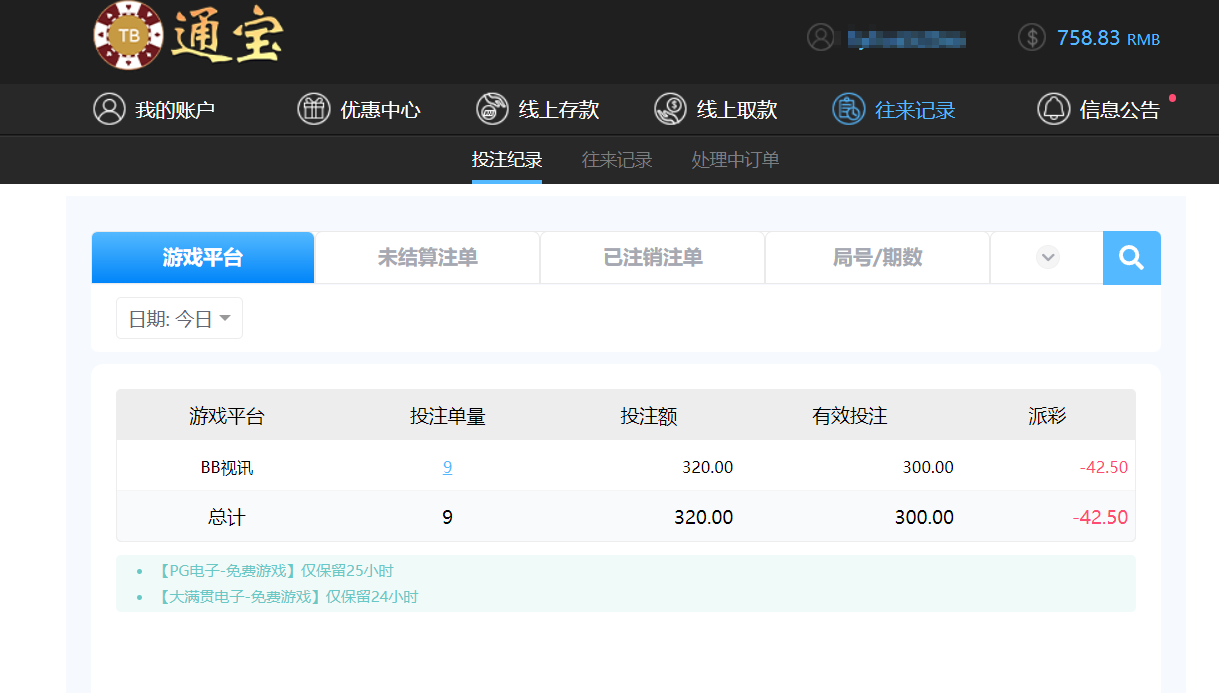The image size is (1219, 693).
Task: Switch to the 未结算注单 tab
Action: (x=426, y=257)
